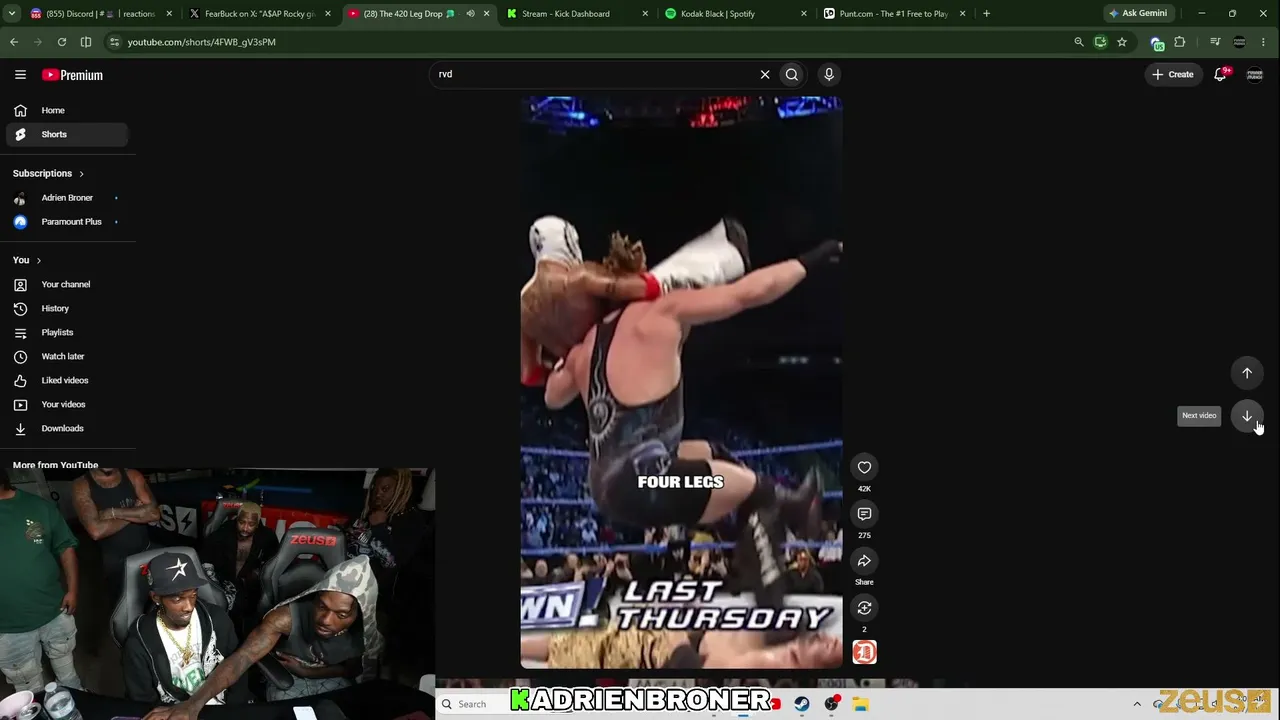Mute the 420 Leg Drop tab audio
Image resolution: width=1280 pixels, height=720 pixels.
[x=470, y=14]
